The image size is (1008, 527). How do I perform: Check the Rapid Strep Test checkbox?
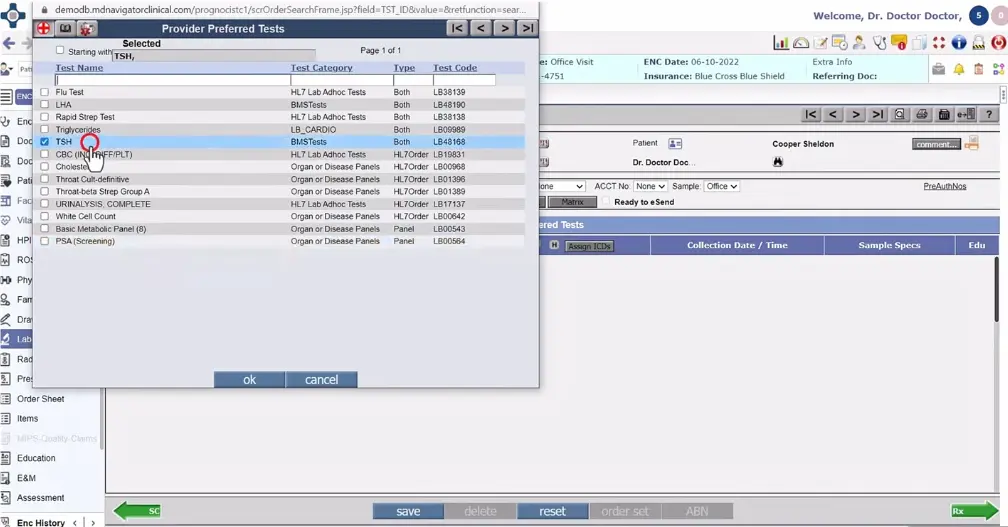coord(44,117)
